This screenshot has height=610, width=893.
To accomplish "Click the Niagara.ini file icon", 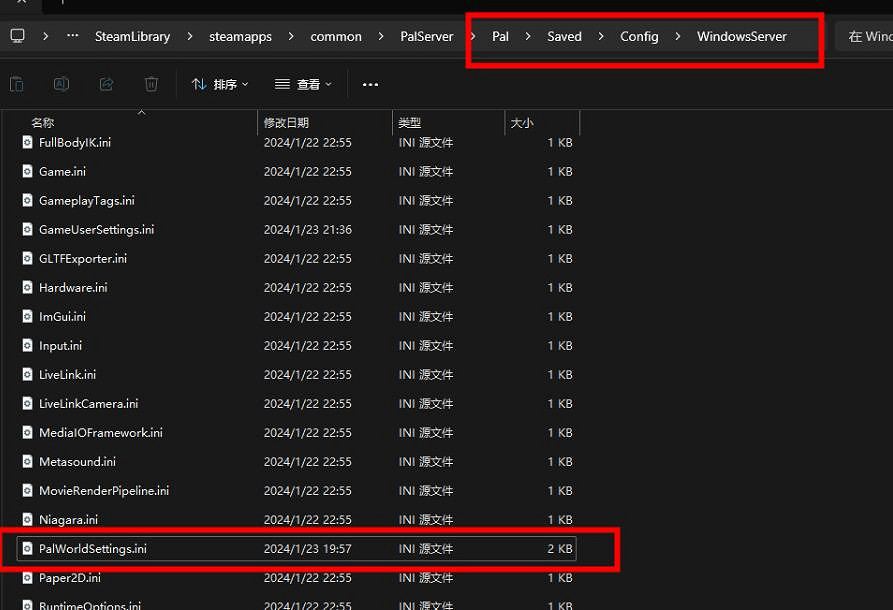I will pos(27,519).
